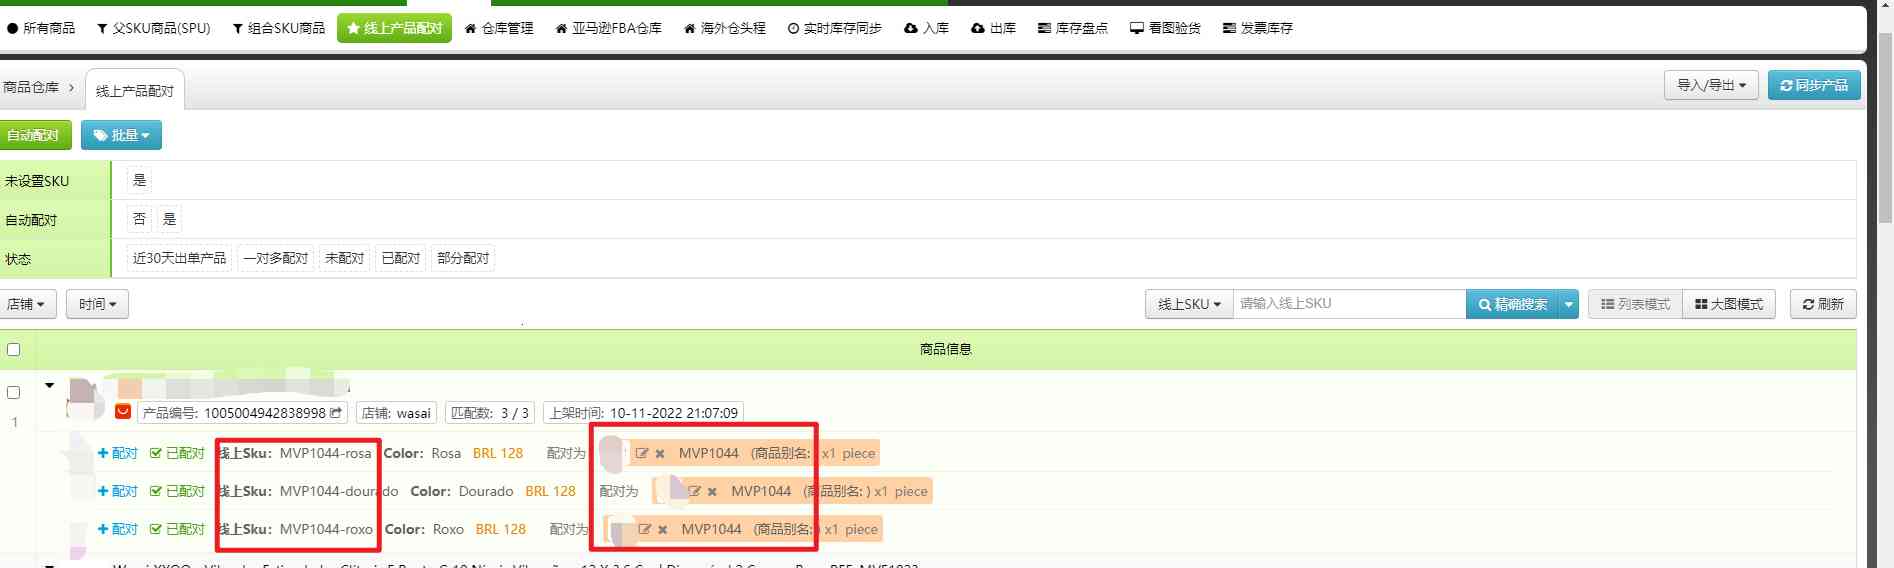Open 组合SKU商品 navigation item
The height and width of the screenshot is (568, 1894).
click(279, 28)
